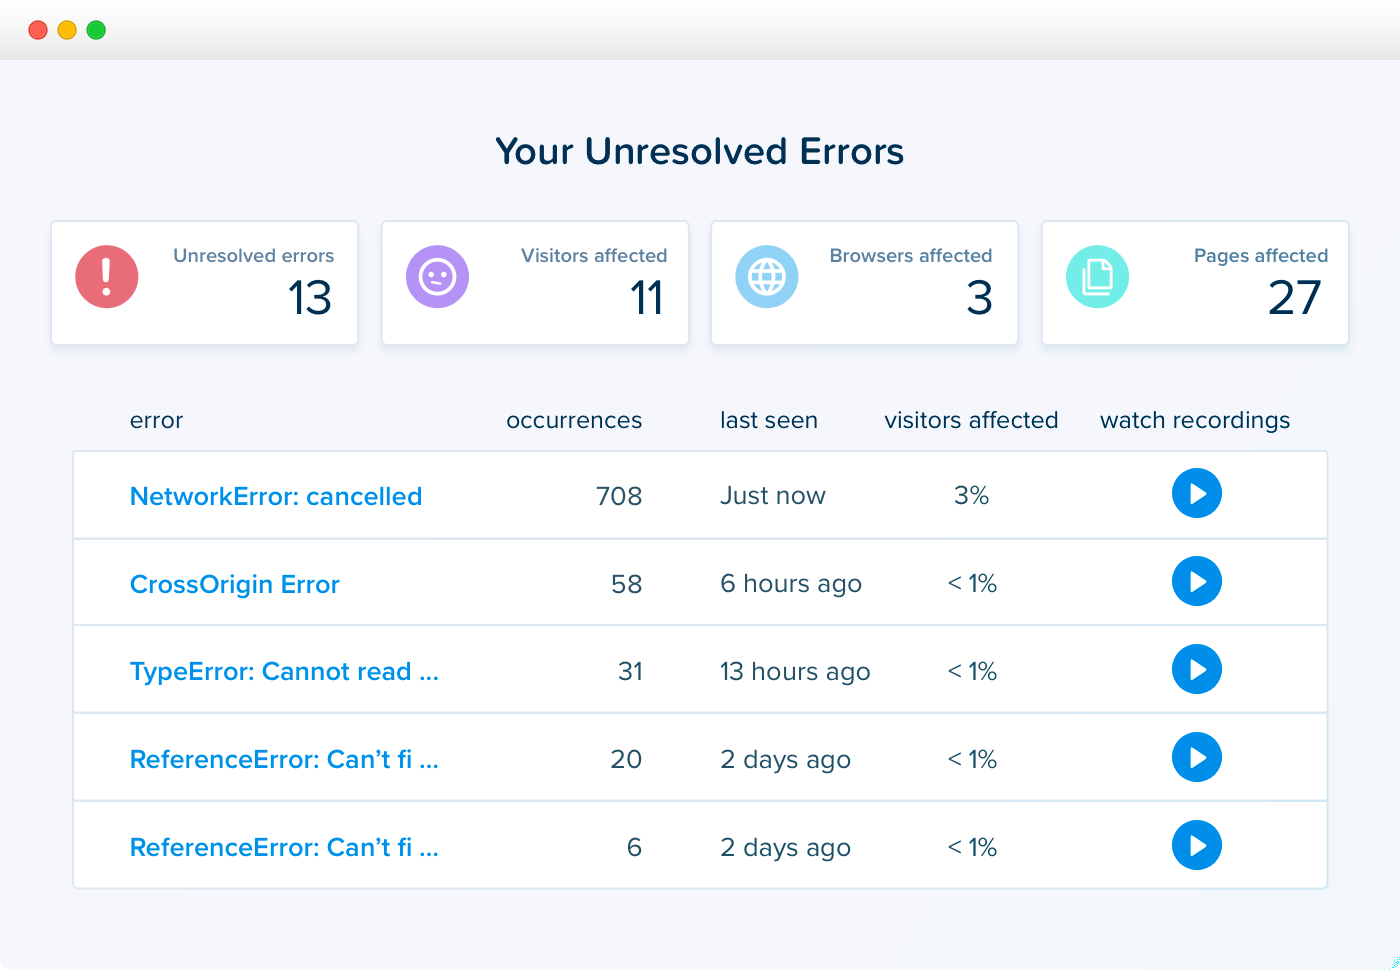
Task: Click the red Unresolved errors exclamation icon
Action: (x=106, y=277)
